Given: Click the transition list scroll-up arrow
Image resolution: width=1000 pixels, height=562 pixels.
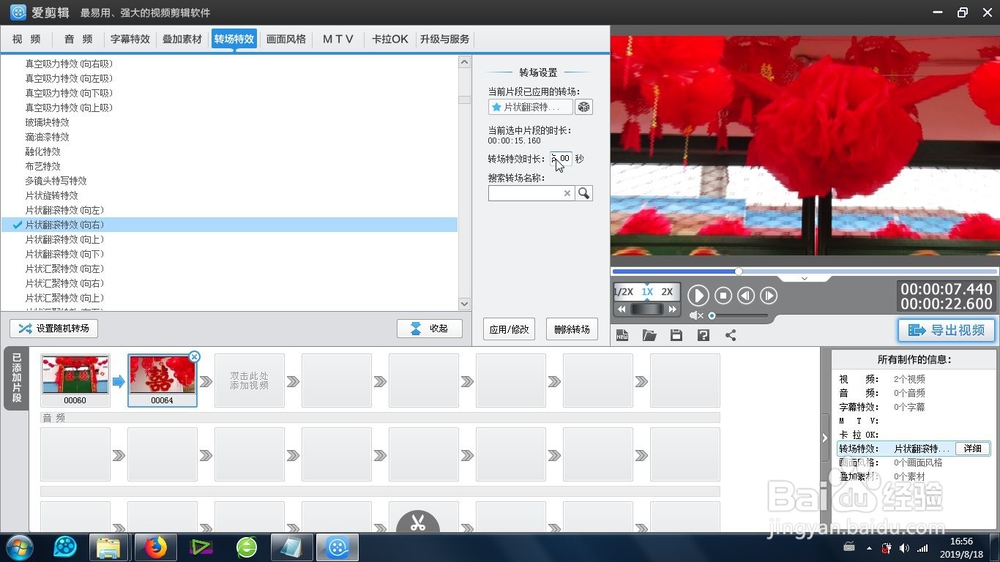Looking at the screenshot, I should click(x=464, y=62).
